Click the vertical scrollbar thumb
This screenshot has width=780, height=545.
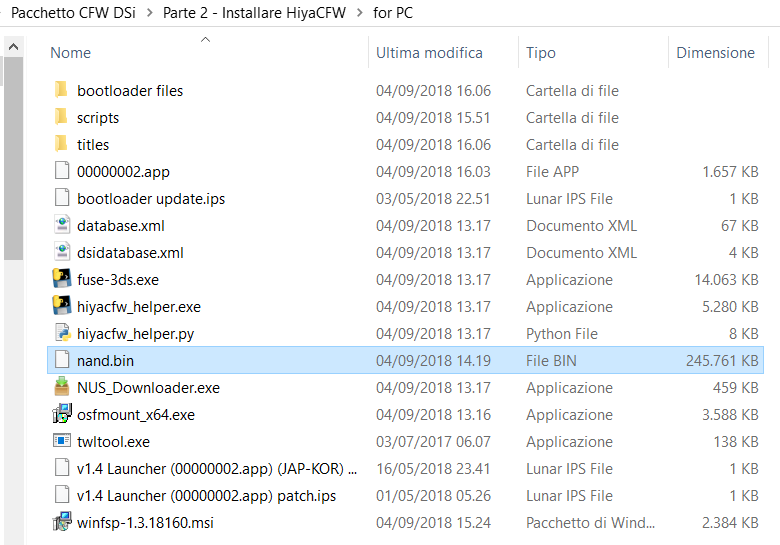coord(13,158)
